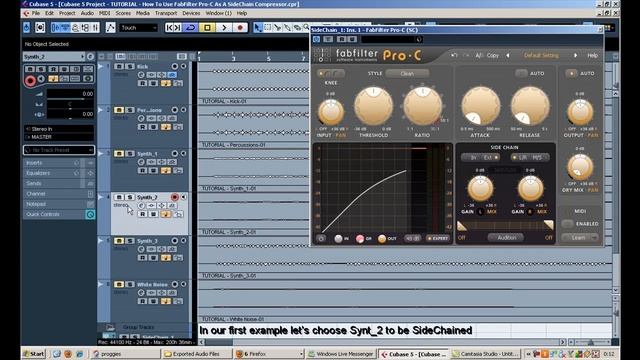Click the automation curve icon beside Touch
Viewport: 640px width, 360px height.
(110, 28)
